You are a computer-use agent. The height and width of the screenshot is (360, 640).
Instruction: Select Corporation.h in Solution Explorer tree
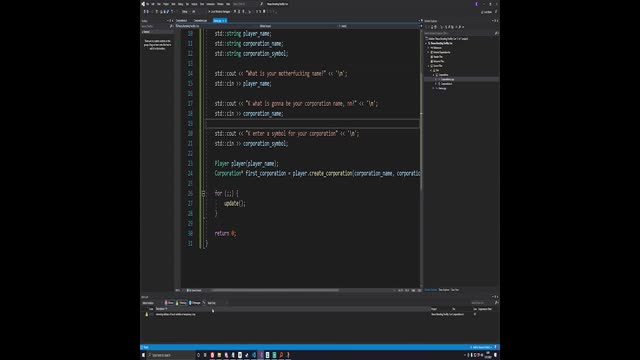(x=446, y=84)
